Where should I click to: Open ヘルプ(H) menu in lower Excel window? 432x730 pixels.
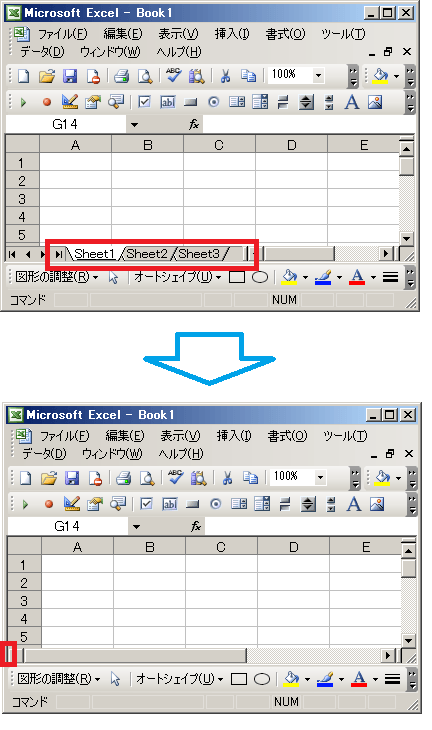(x=181, y=453)
